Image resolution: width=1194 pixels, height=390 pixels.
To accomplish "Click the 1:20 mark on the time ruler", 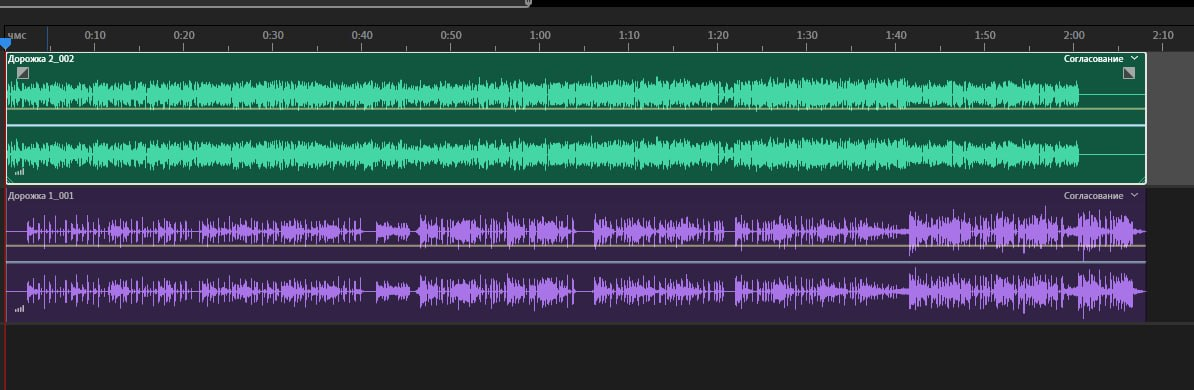I will pos(718,35).
